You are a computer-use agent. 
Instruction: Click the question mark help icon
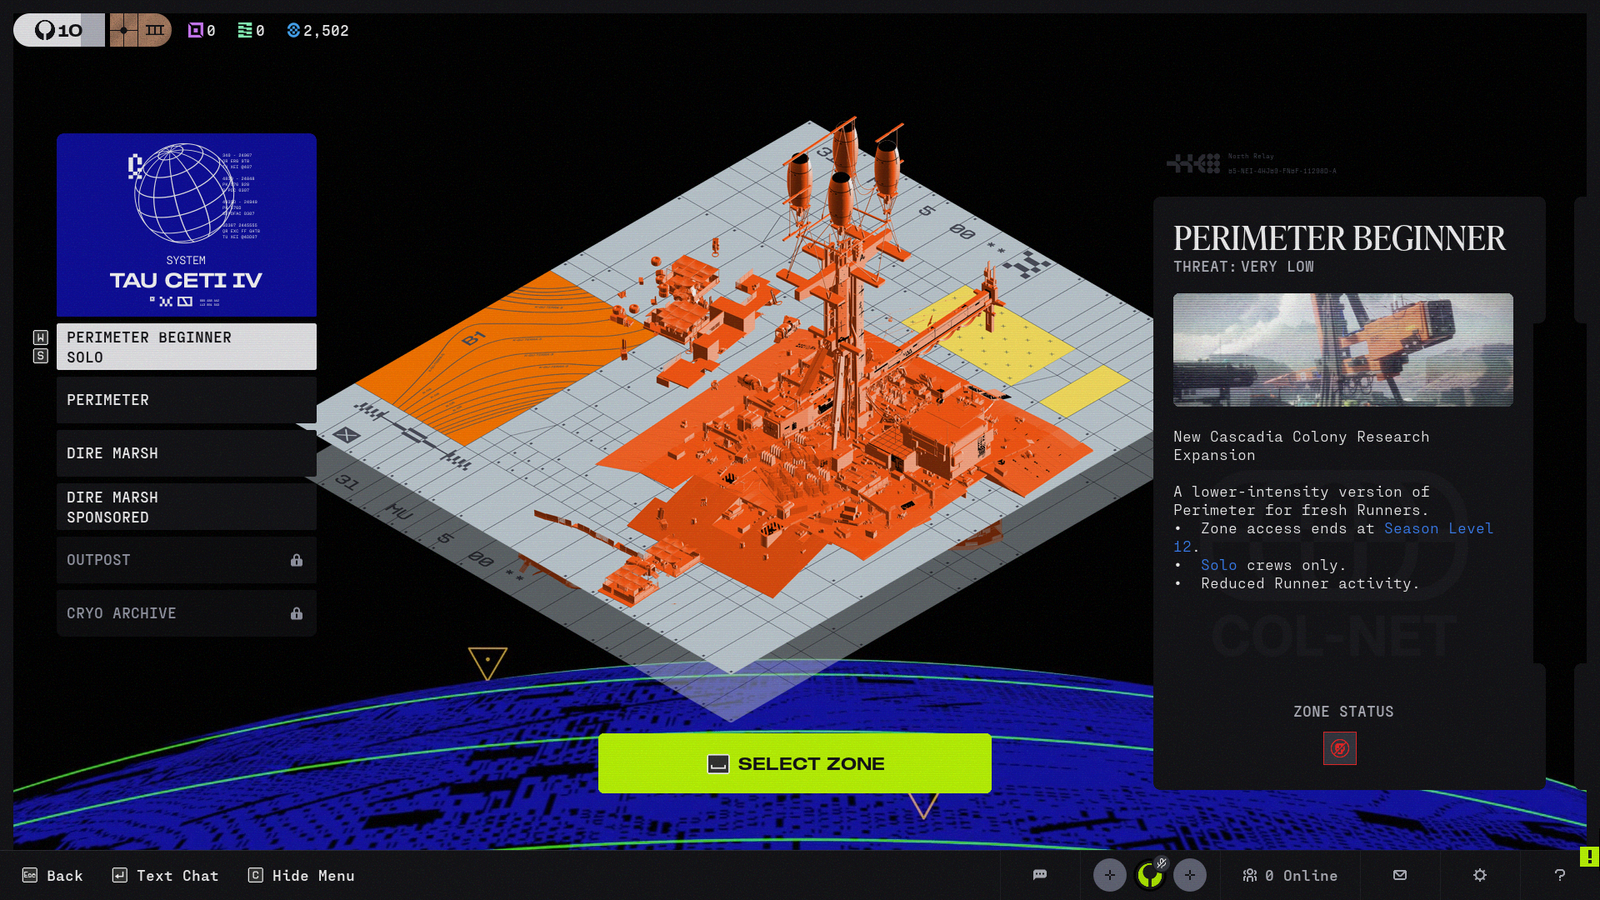tap(1559, 875)
